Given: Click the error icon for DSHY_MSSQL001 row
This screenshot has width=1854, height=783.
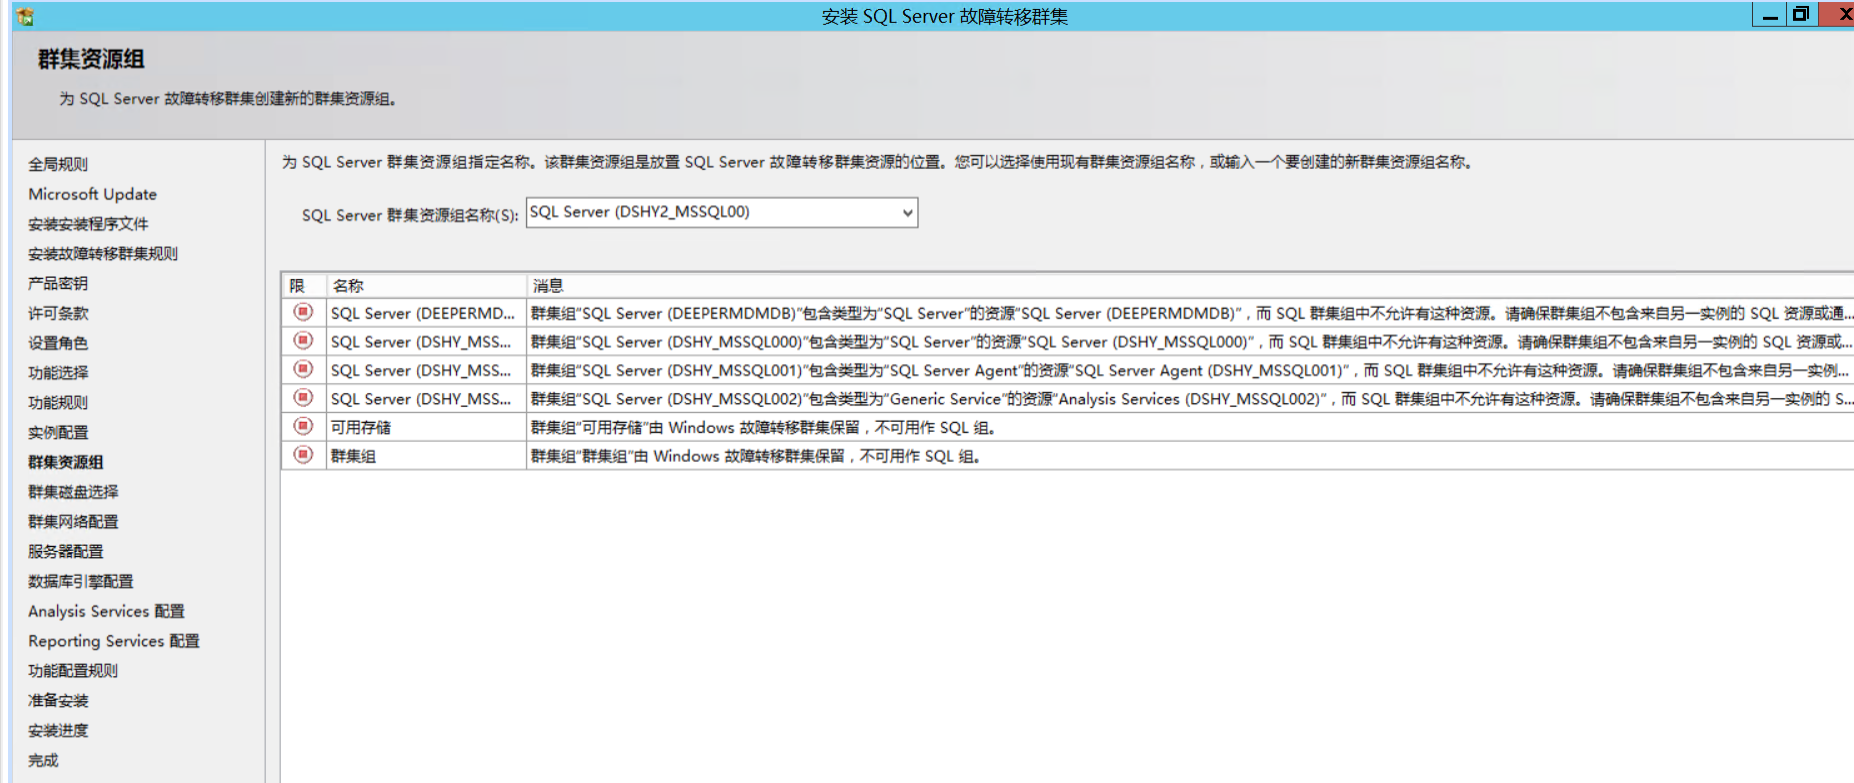Looking at the screenshot, I should [x=303, y=370].
